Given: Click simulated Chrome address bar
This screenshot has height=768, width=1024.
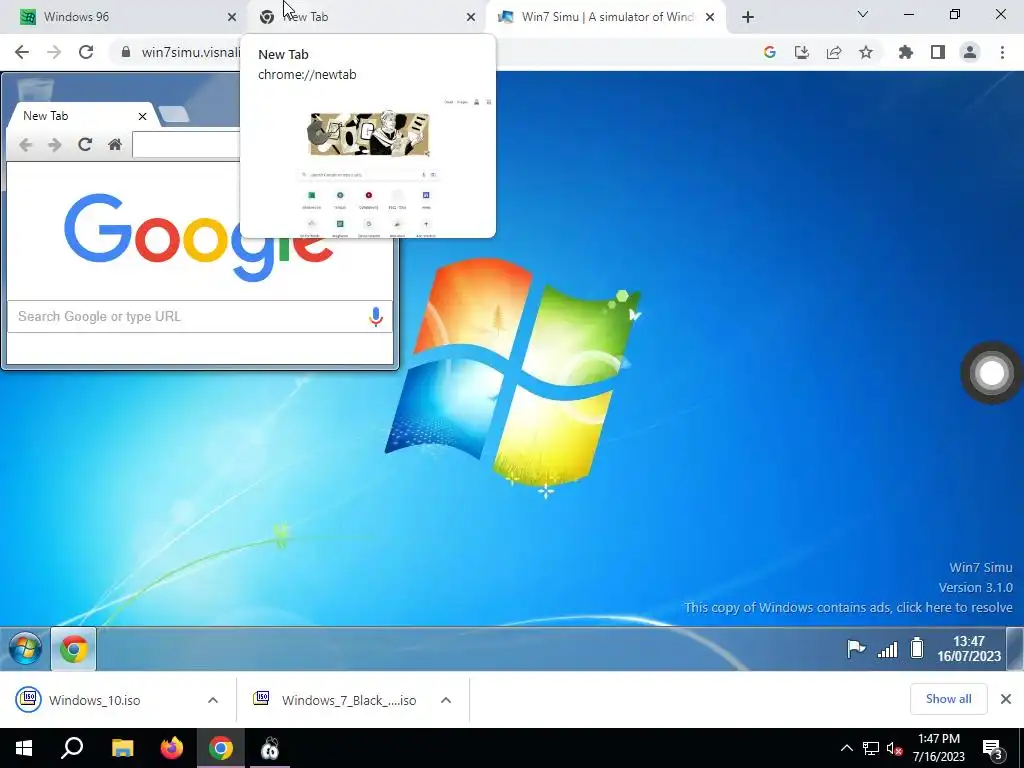Looking at the screenshot, I should [186, 144].
